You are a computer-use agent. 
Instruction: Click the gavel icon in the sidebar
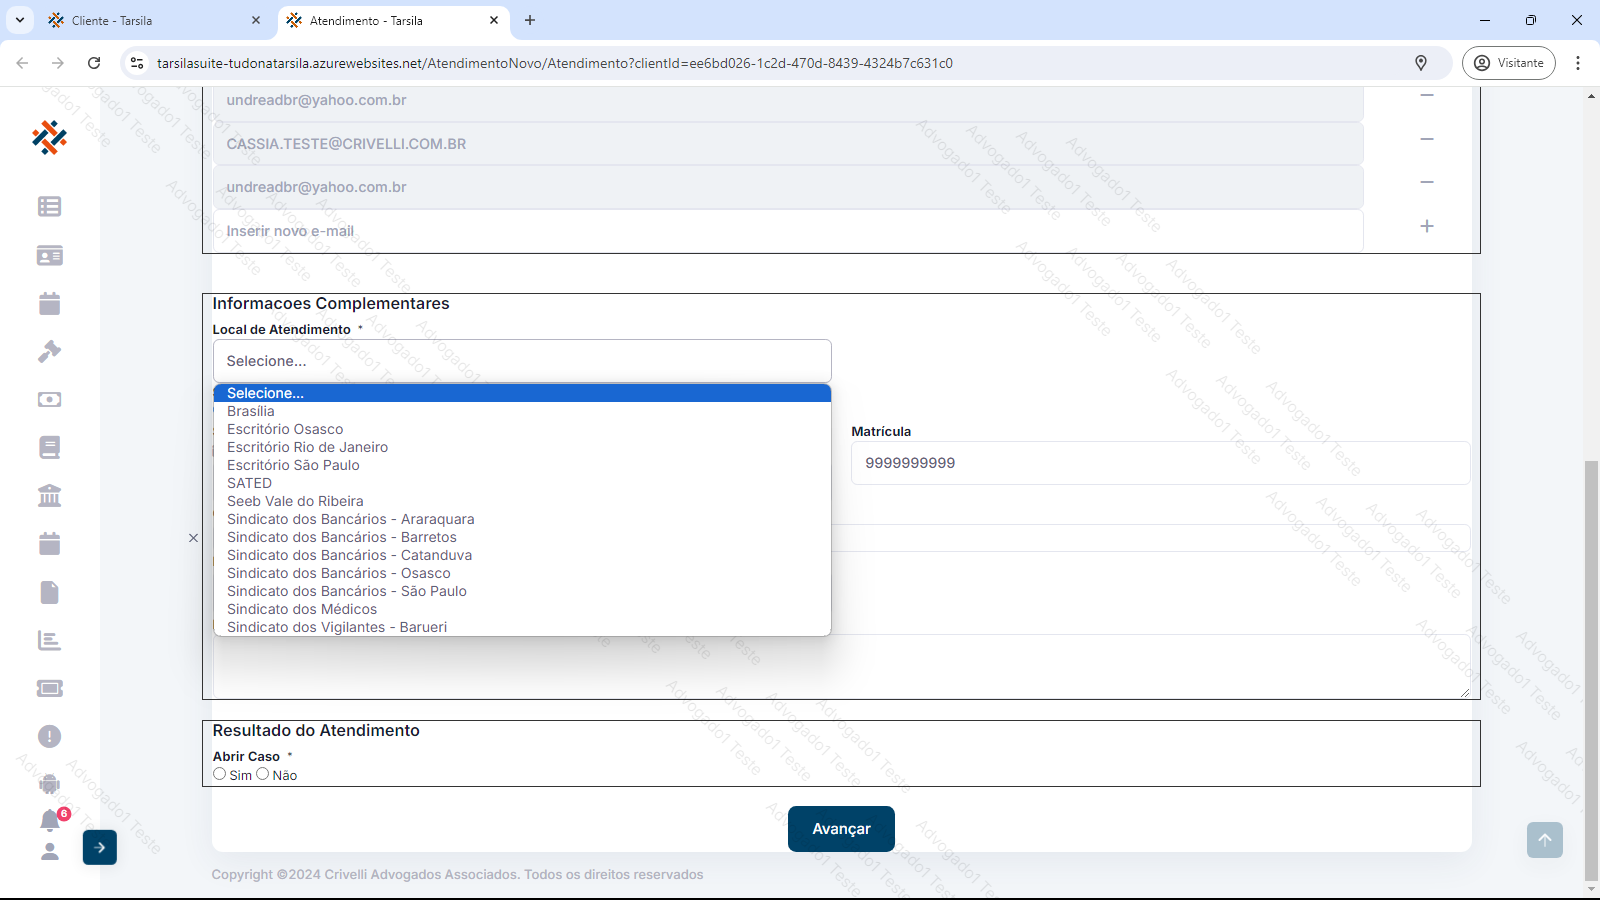pyautogui.click(x=49, y=351)
